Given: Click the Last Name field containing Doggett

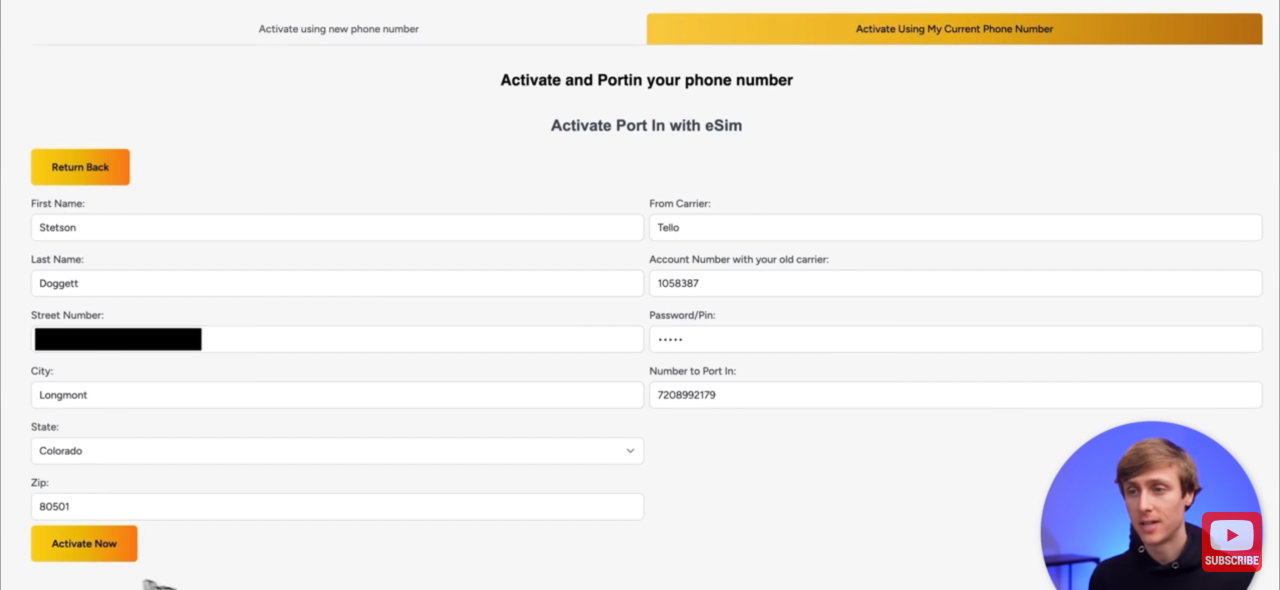Looking at the screenshot, I should click(337, 283).
